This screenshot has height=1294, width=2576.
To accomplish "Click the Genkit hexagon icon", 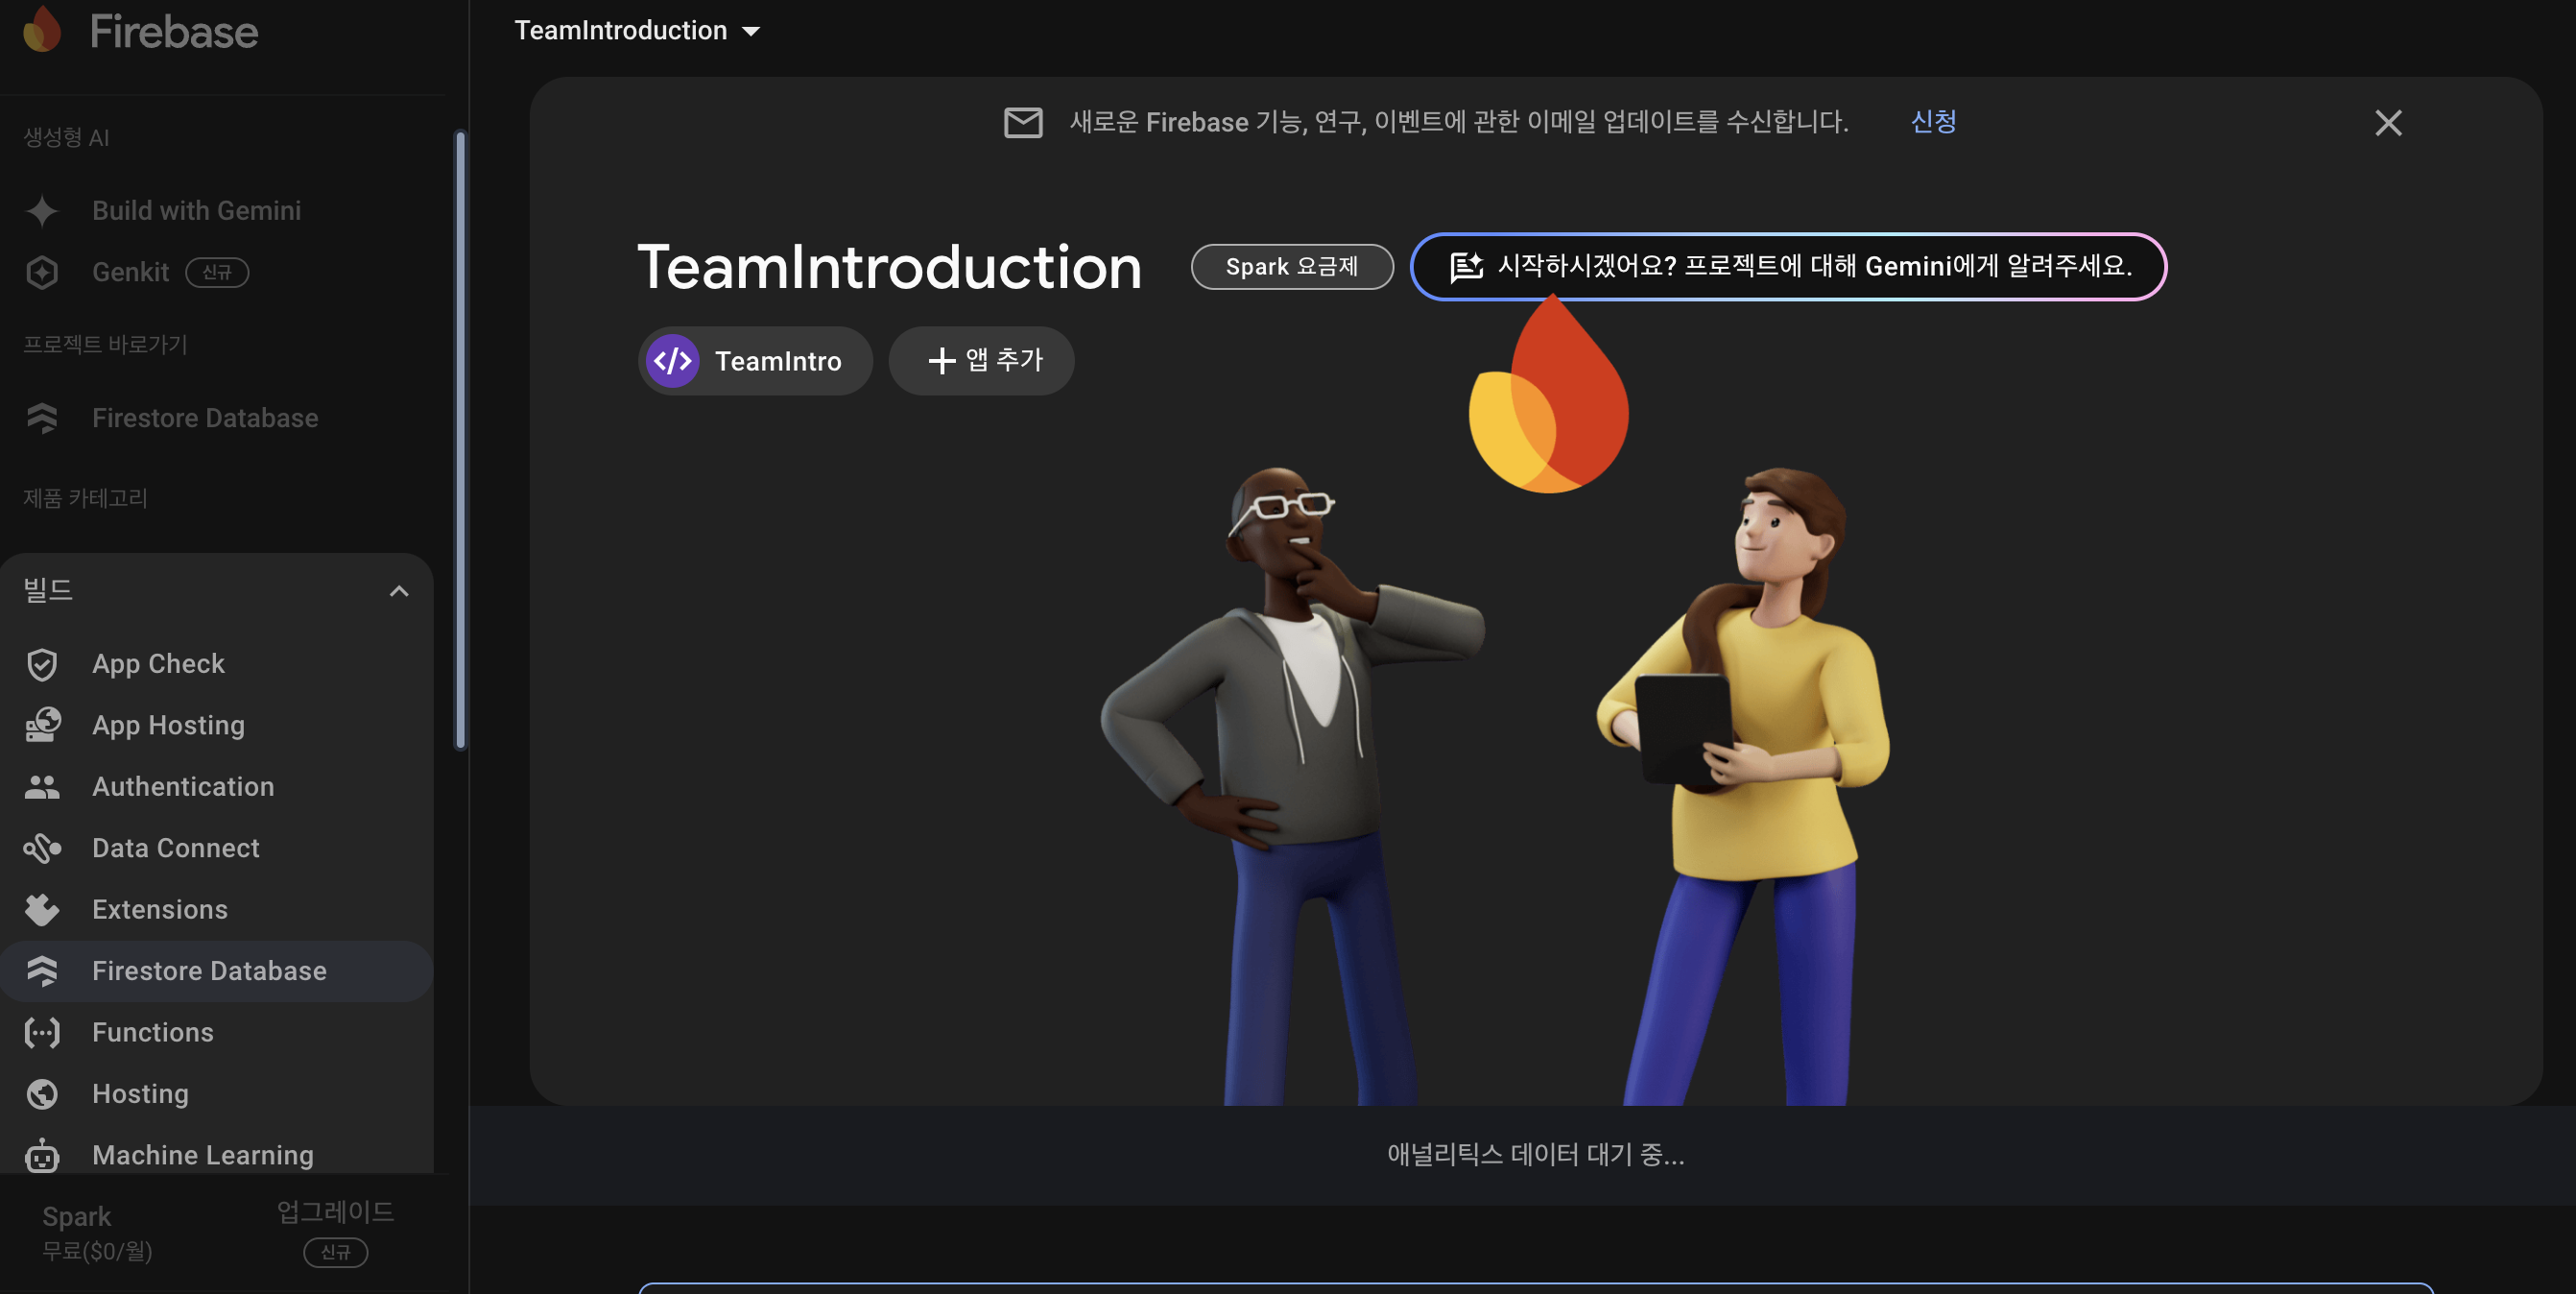I will 42,272.
